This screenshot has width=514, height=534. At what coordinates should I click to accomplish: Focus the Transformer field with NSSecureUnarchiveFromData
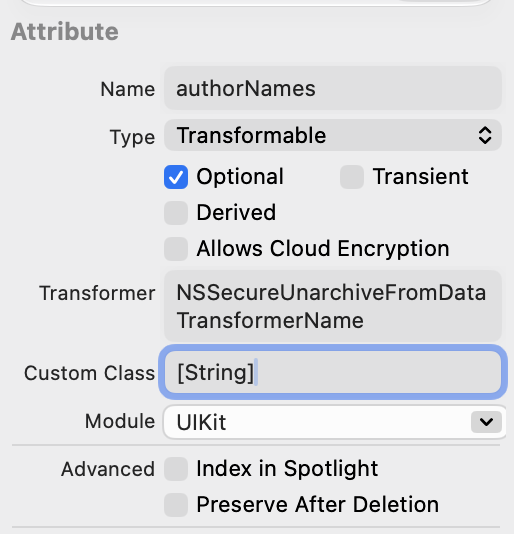pyautogui.click(x=333, y=306)
